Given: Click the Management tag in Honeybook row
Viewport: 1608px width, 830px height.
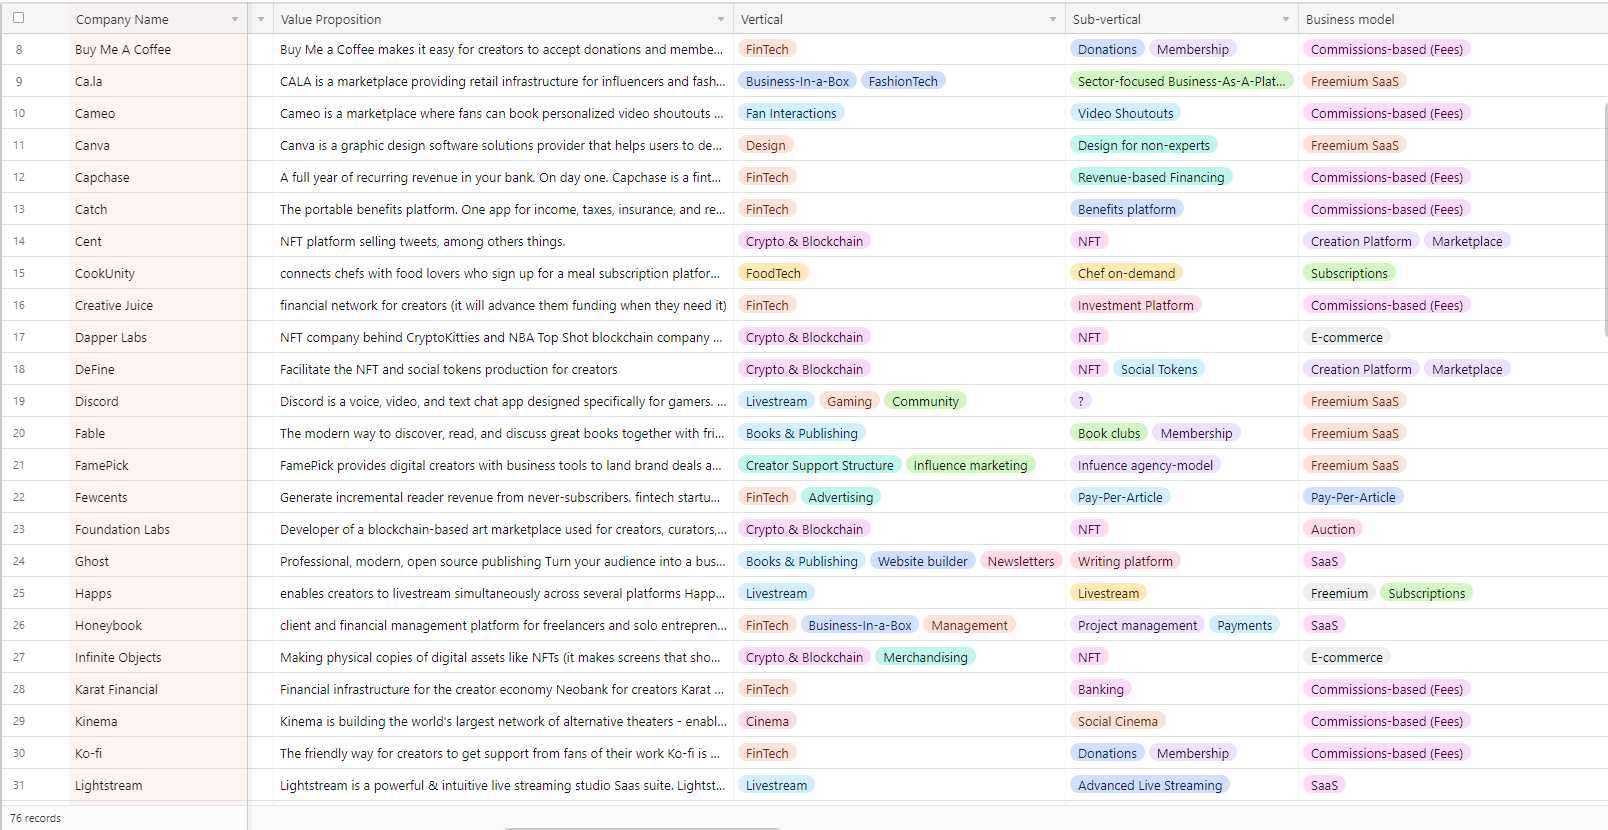Looking at the screenshot, I should point(969,625).
